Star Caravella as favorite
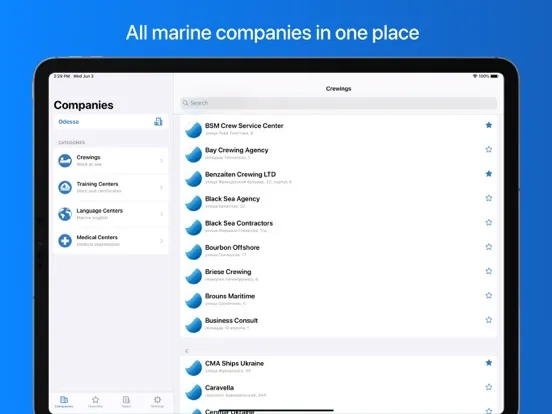The height and width of the screenshot is (414, 552). click(x=489, y=387)
